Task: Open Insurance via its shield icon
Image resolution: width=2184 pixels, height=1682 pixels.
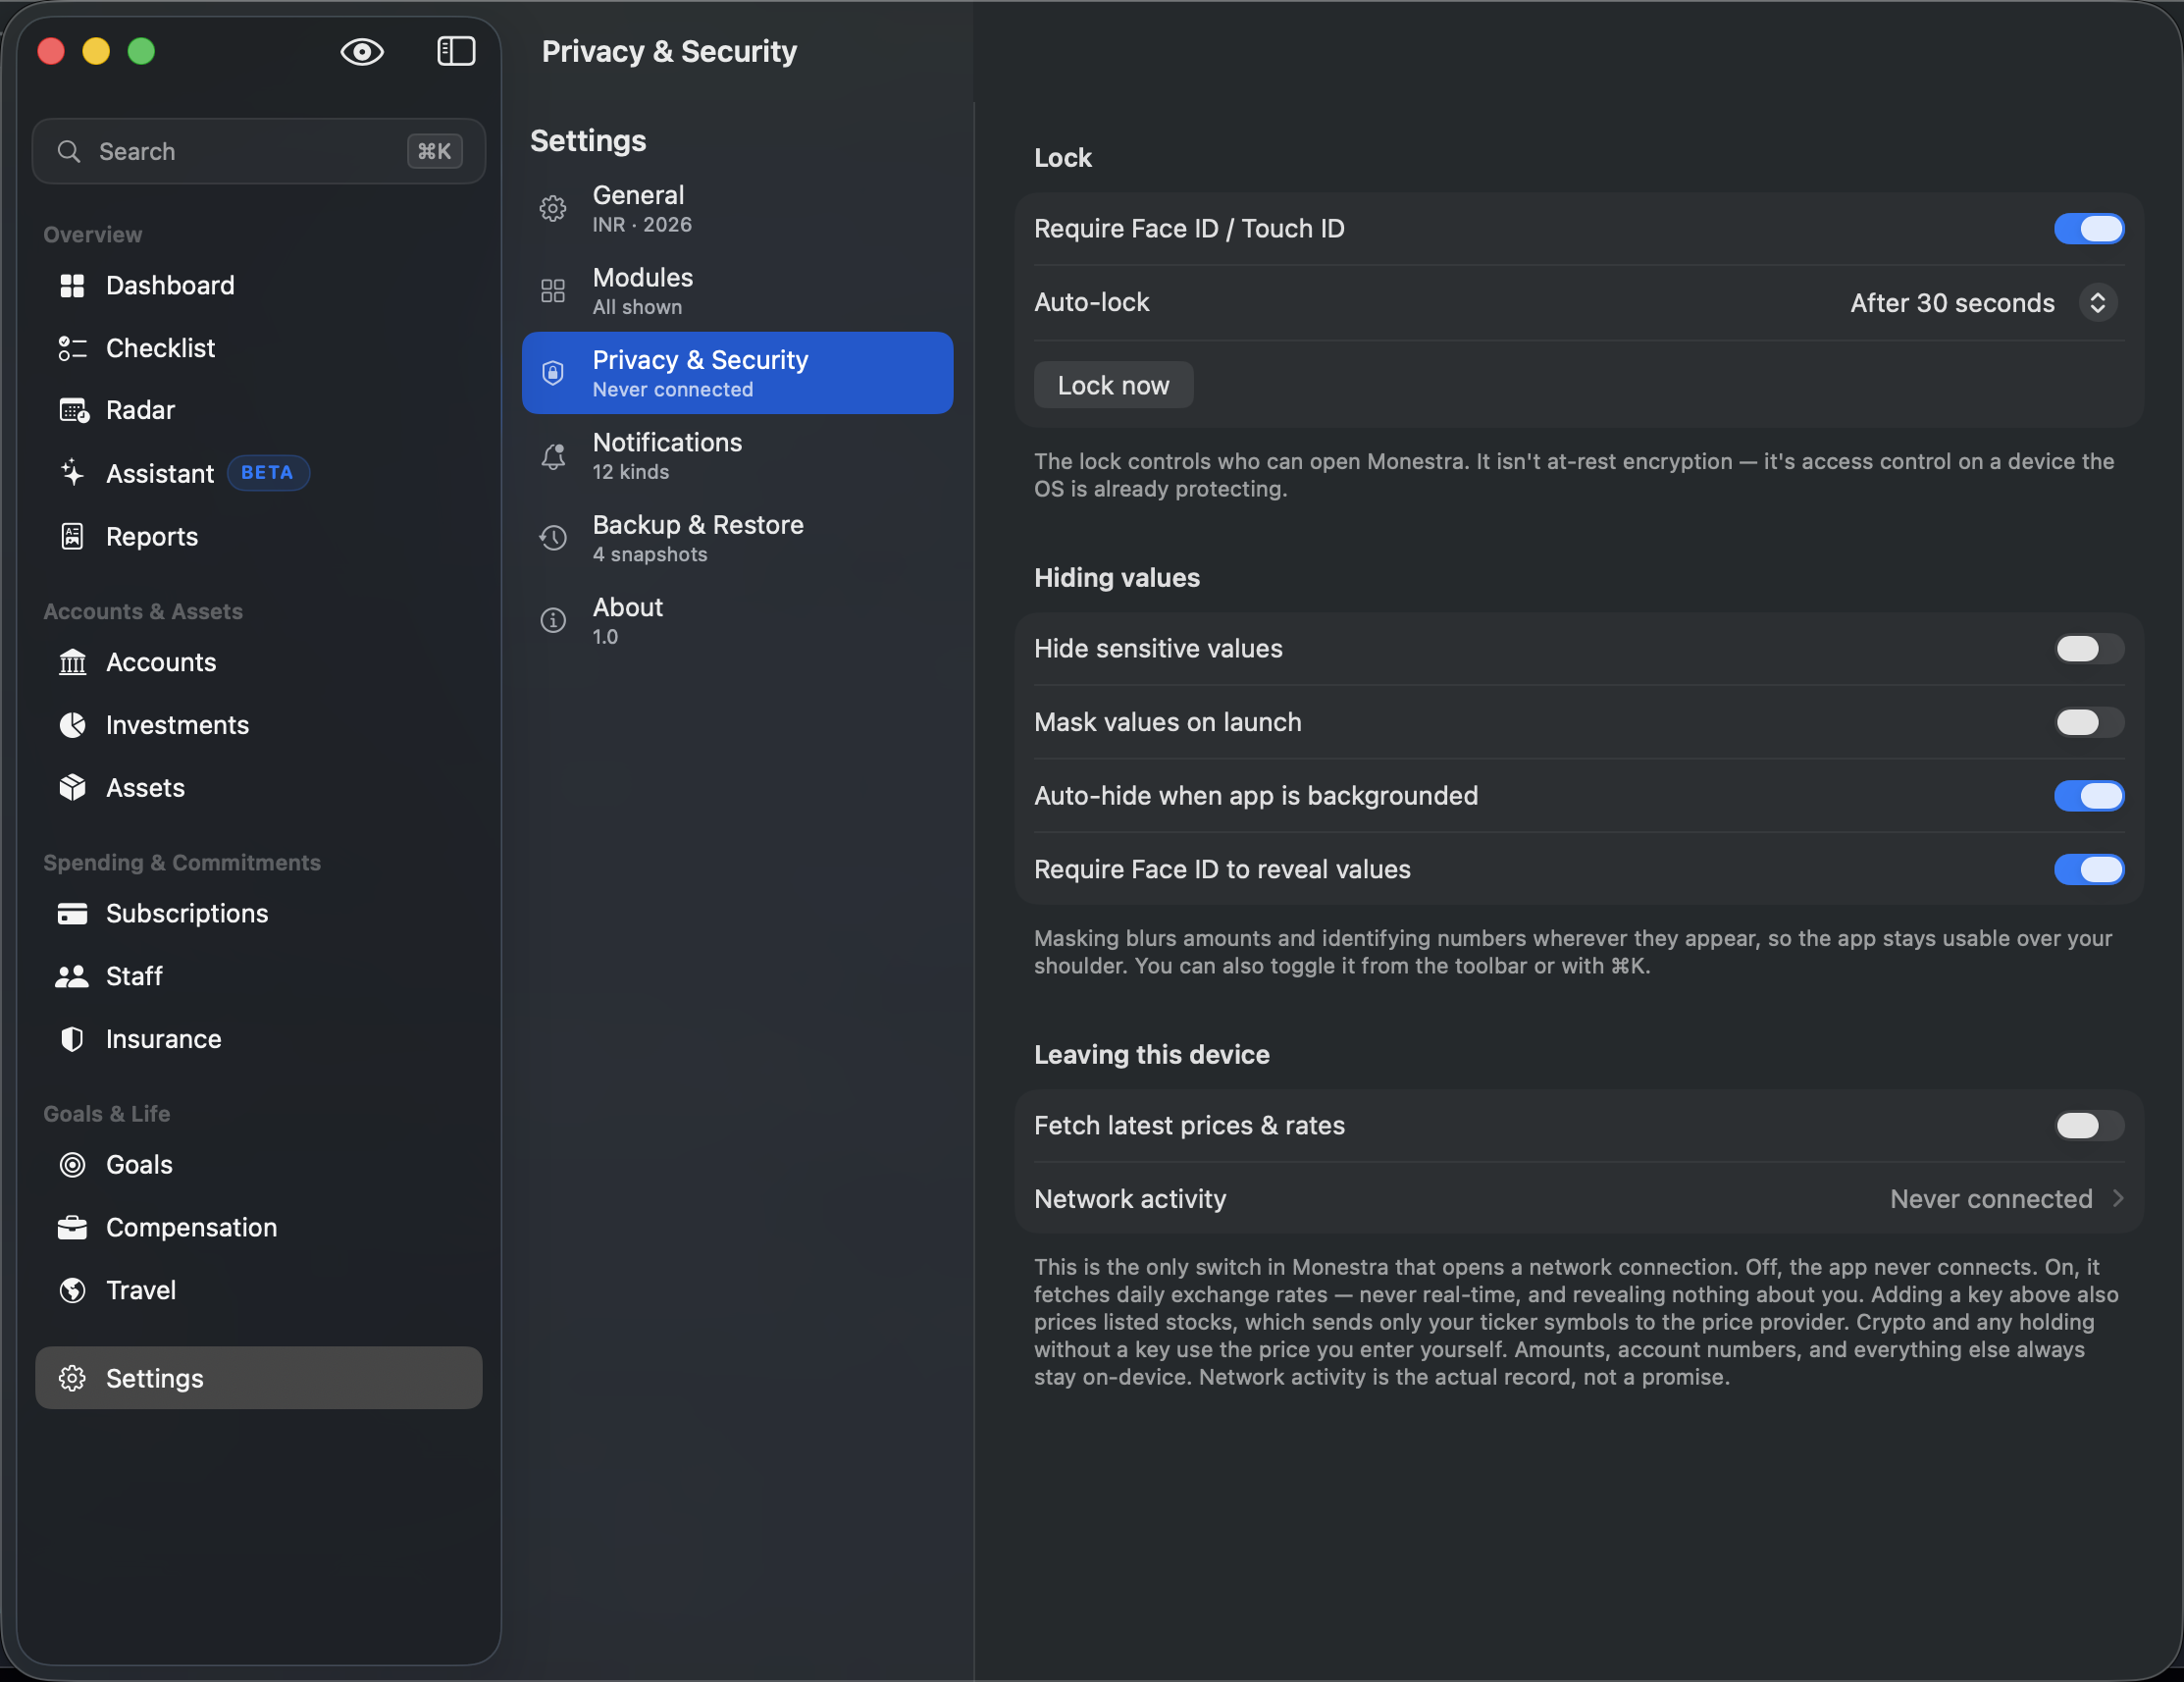Action: [72, 1039]
